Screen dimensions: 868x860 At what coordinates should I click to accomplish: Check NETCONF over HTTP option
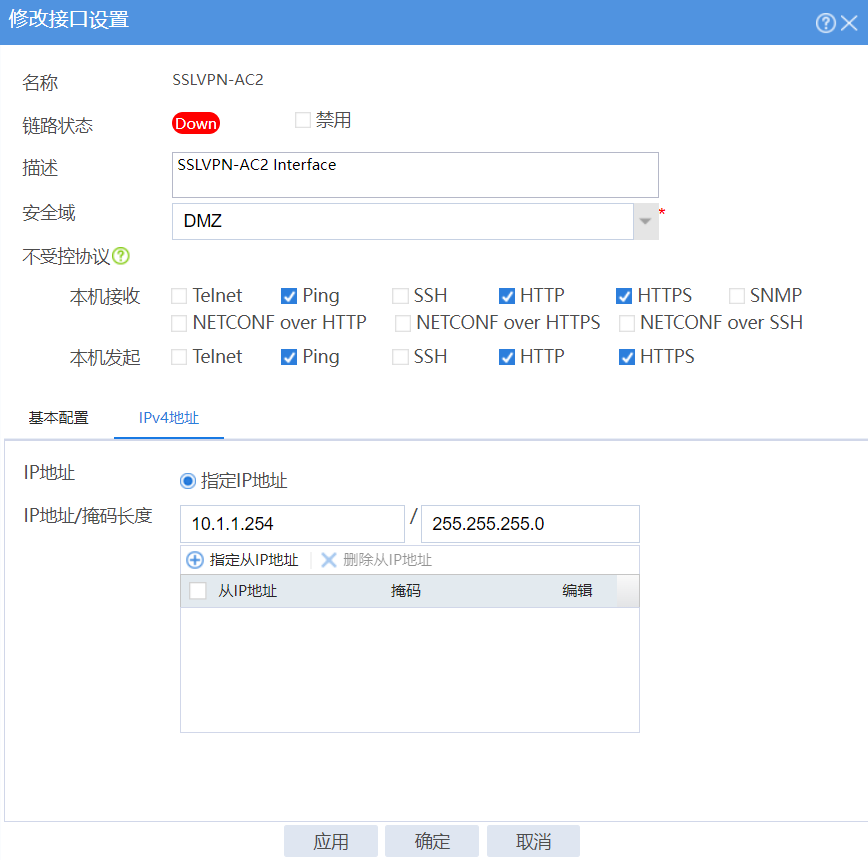(179, 323)
